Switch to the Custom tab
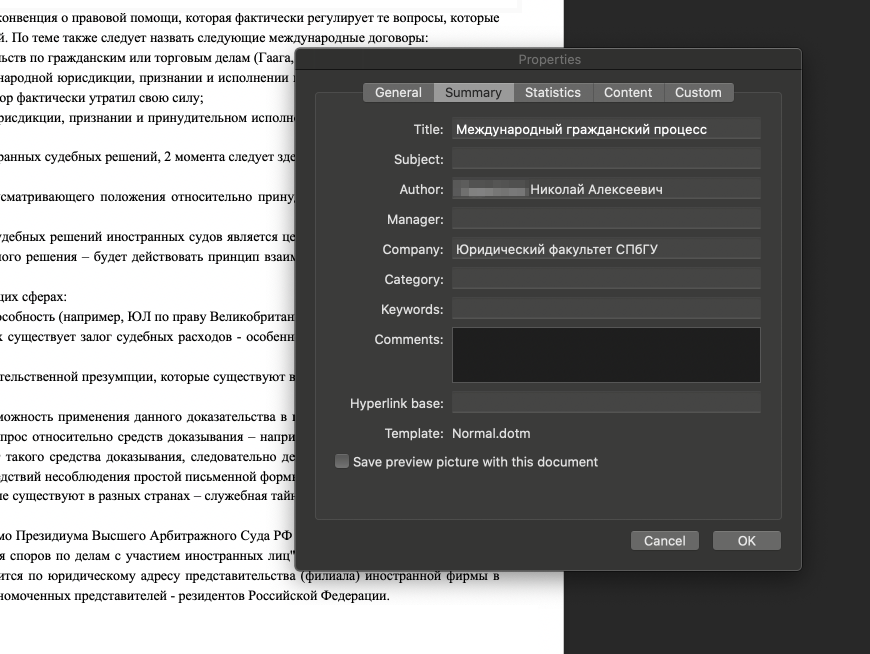Image resolution: width=870 pixels, height=654 pixels. point(698,93)
